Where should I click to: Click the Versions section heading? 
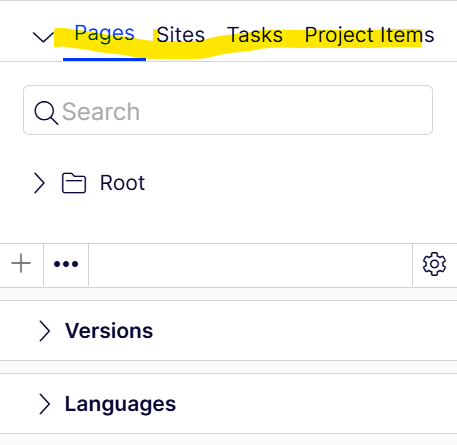pyautogui.click(x=109, y=331)
